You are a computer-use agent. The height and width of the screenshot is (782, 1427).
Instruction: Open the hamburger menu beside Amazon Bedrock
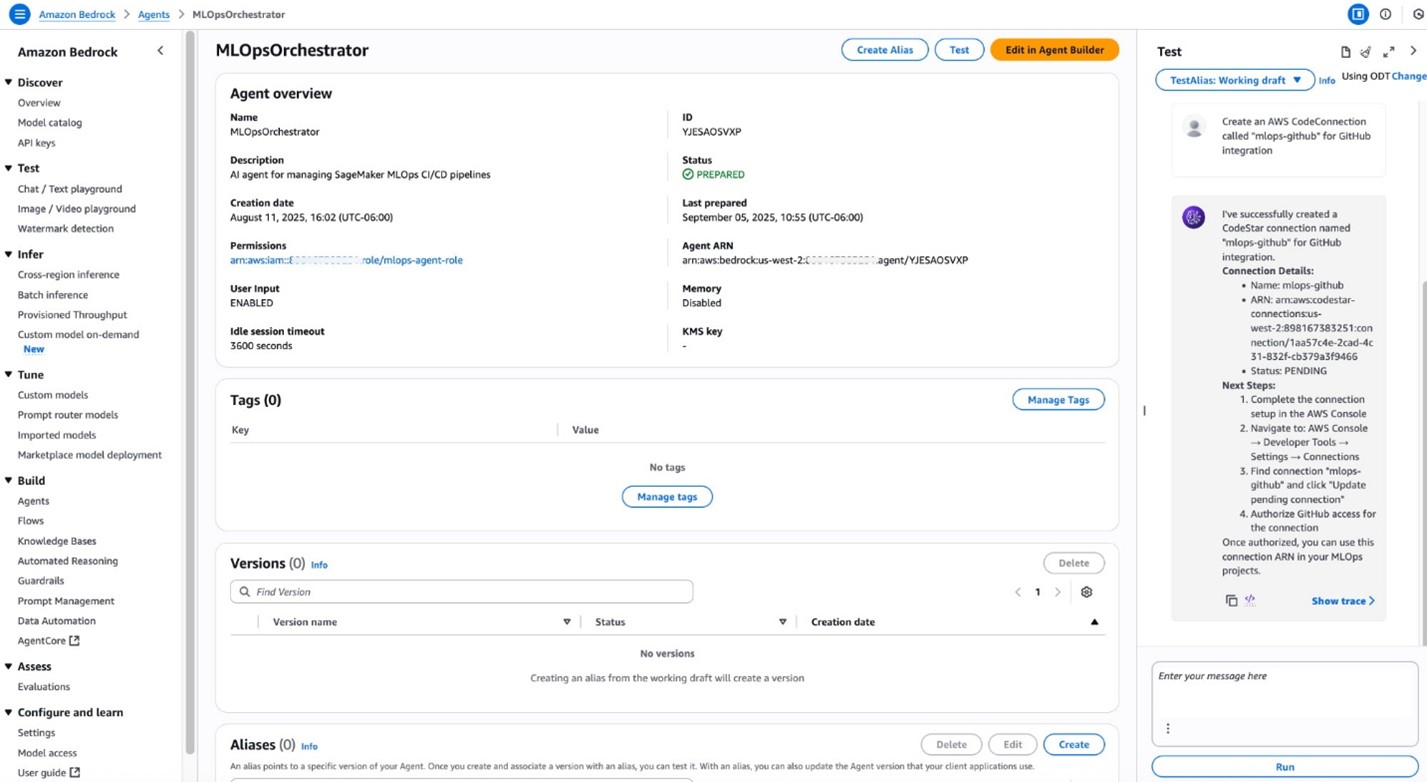[x=19, y=14]
